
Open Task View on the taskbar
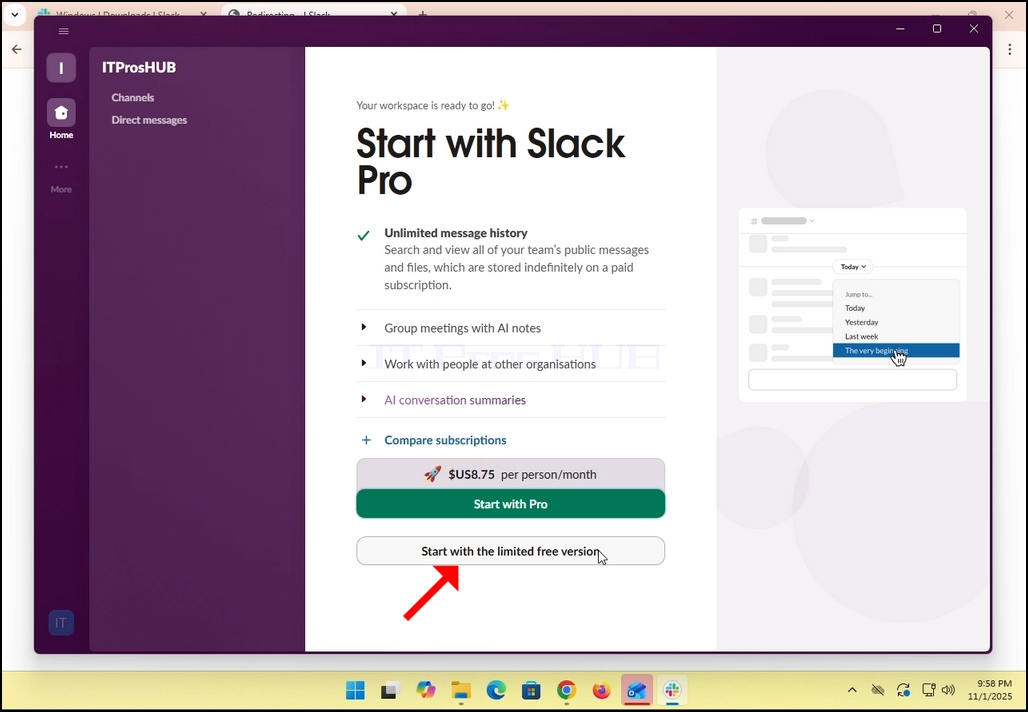(x=391, y=690)
